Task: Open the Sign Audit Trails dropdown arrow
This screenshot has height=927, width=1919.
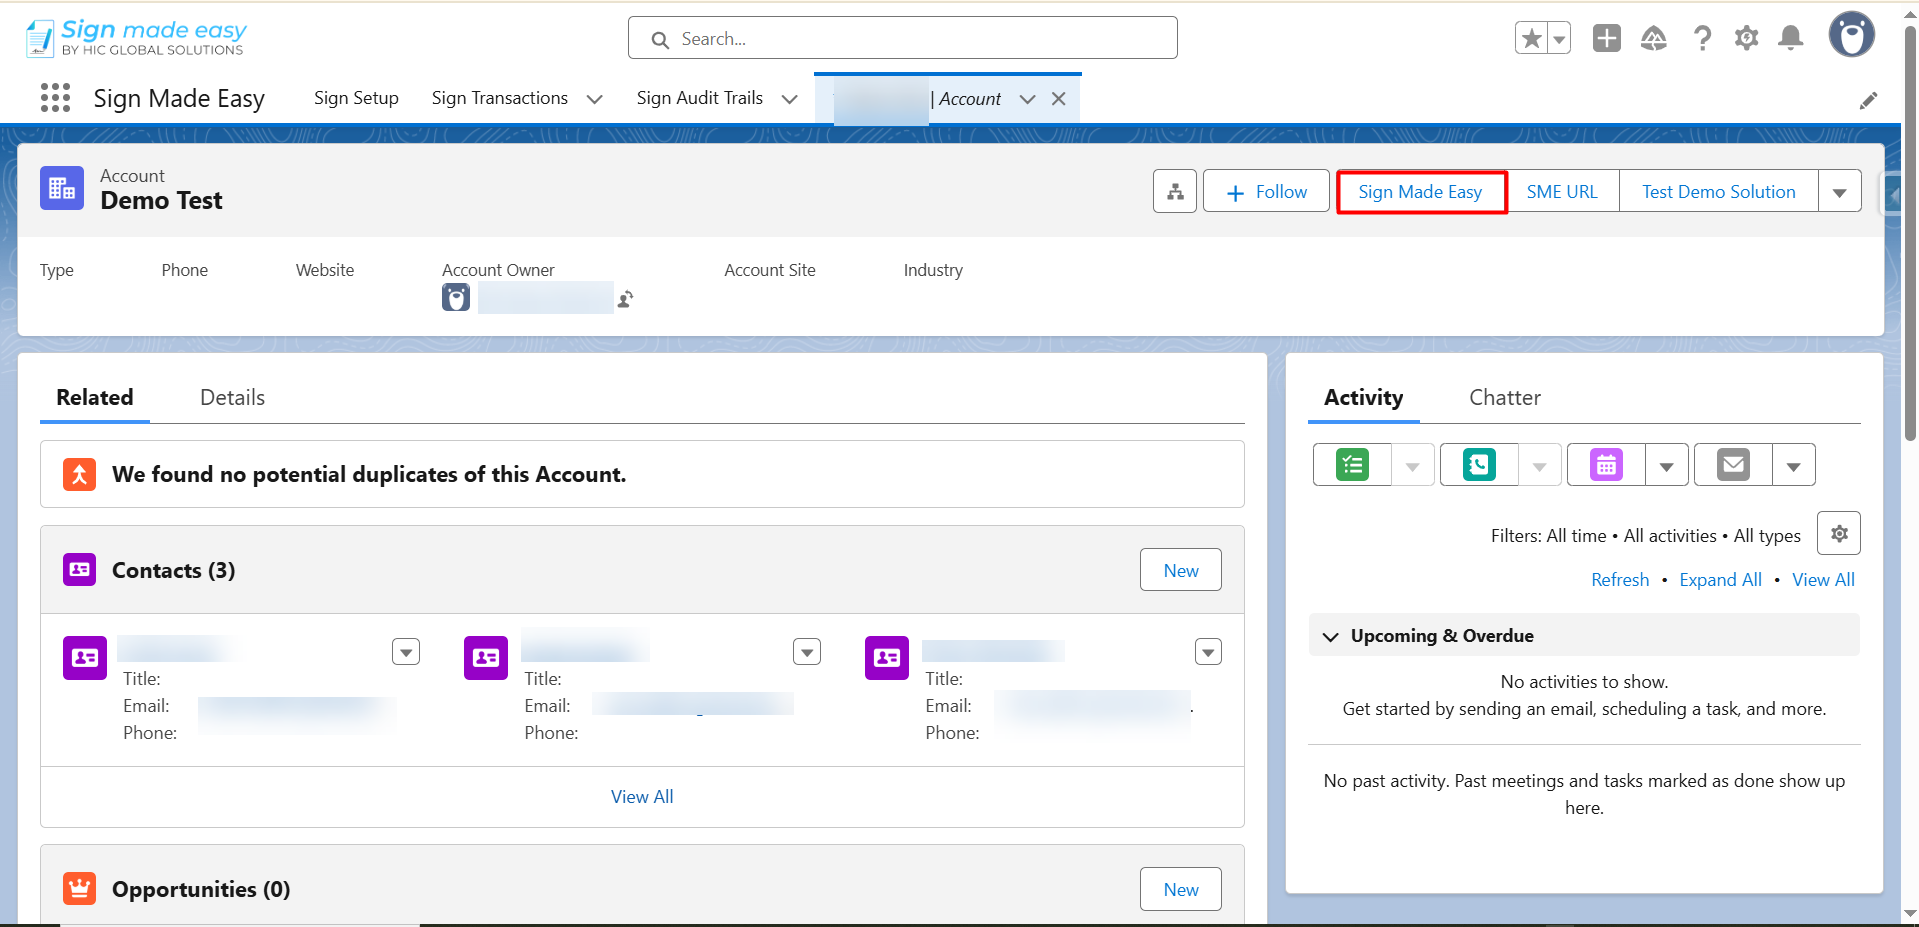Action: 789,99
